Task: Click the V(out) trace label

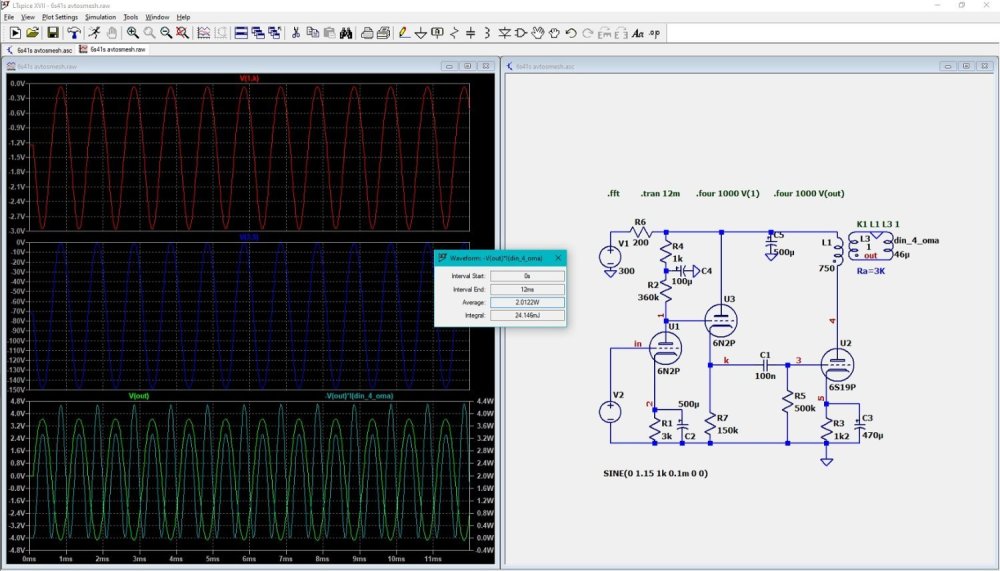Action: pos(139,396)
